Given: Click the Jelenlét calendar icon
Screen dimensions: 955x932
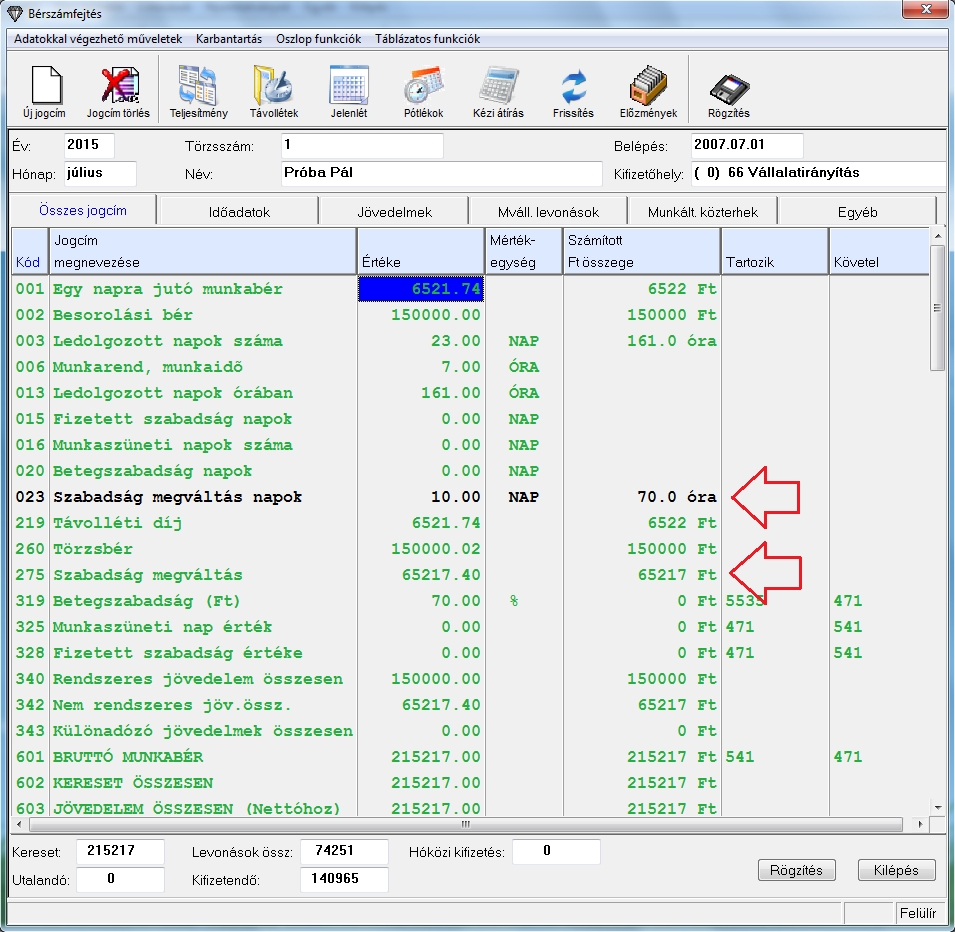Looking at the screenshot, I should [x=349, y=86].
